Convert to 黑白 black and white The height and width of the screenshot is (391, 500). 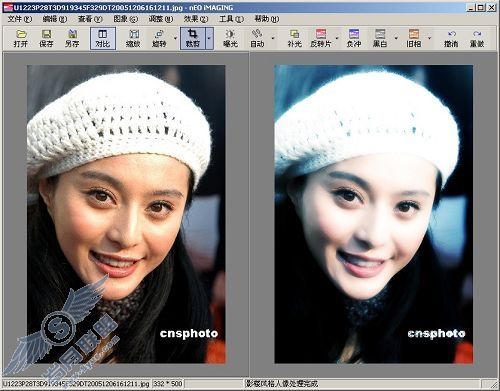[x=380, y=38]
